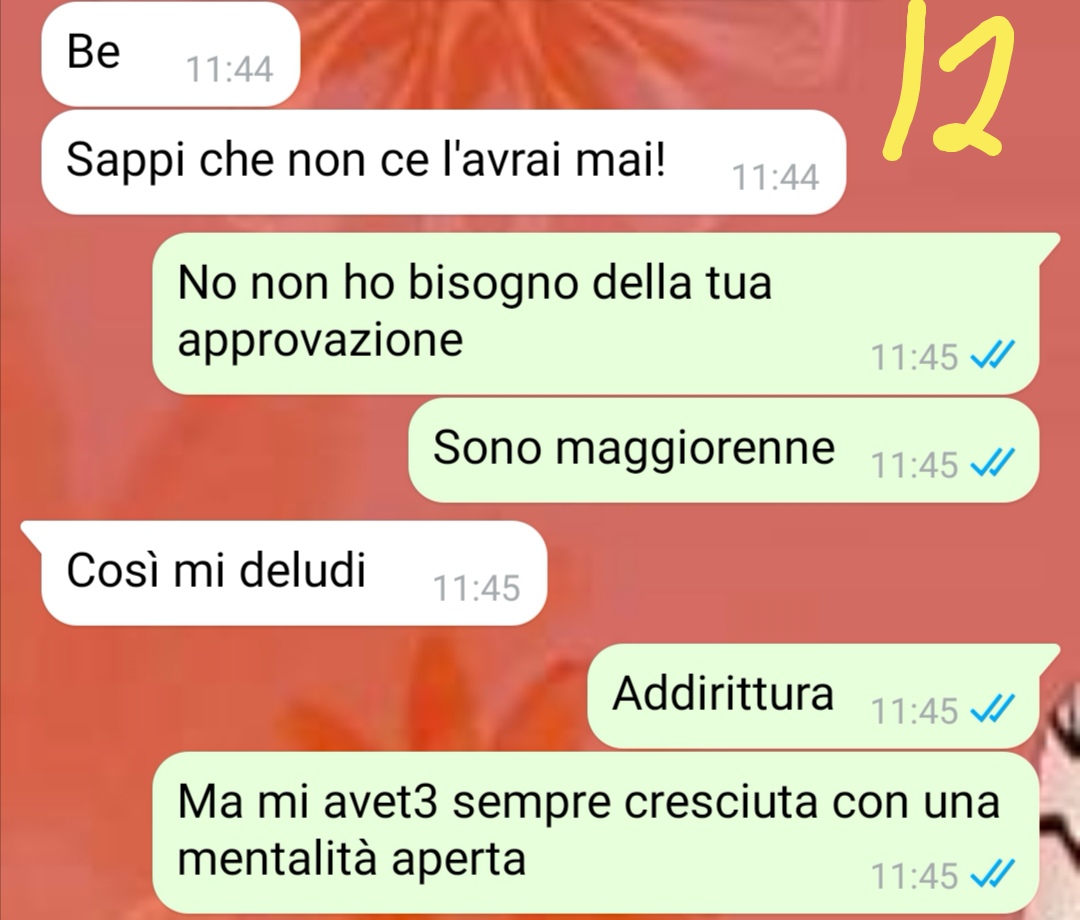
Task: Tap the 11:44 timestamp on 'Be' message
Action: (x=229, y=70)
